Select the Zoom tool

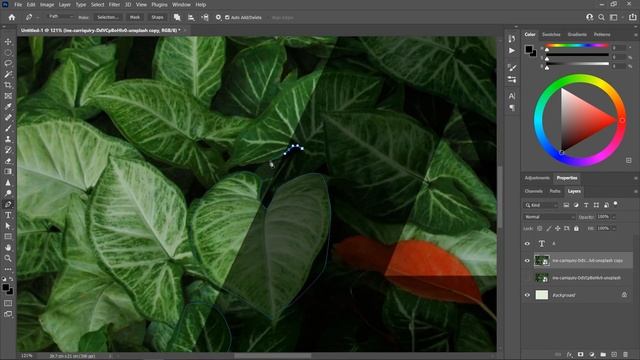[8, 258]
